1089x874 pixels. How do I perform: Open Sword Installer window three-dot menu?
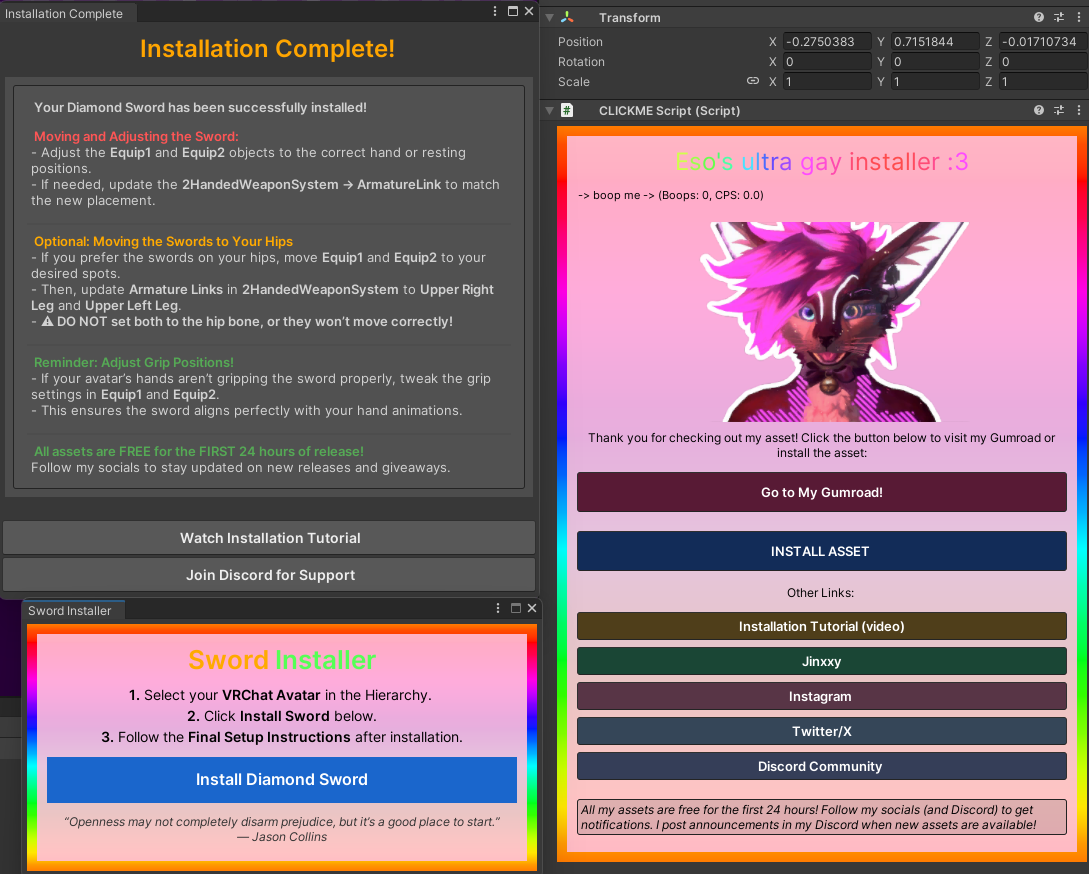click(498, 608)
